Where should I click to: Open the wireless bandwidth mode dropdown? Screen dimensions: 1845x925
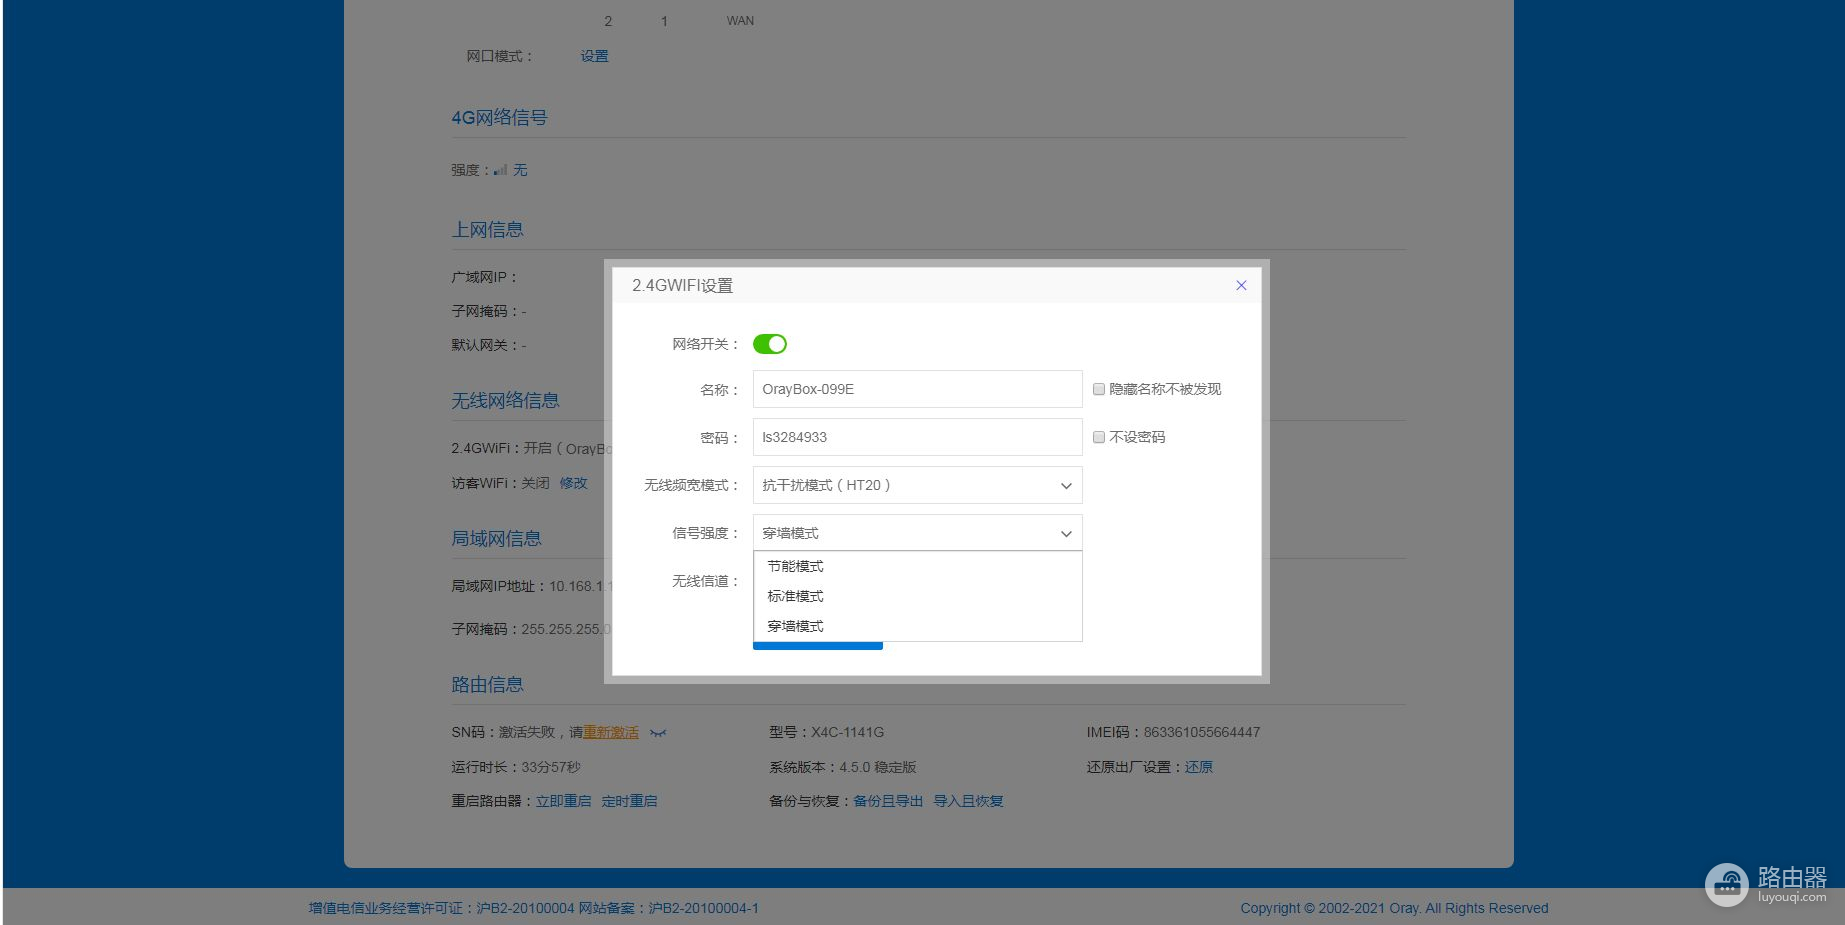916,485
